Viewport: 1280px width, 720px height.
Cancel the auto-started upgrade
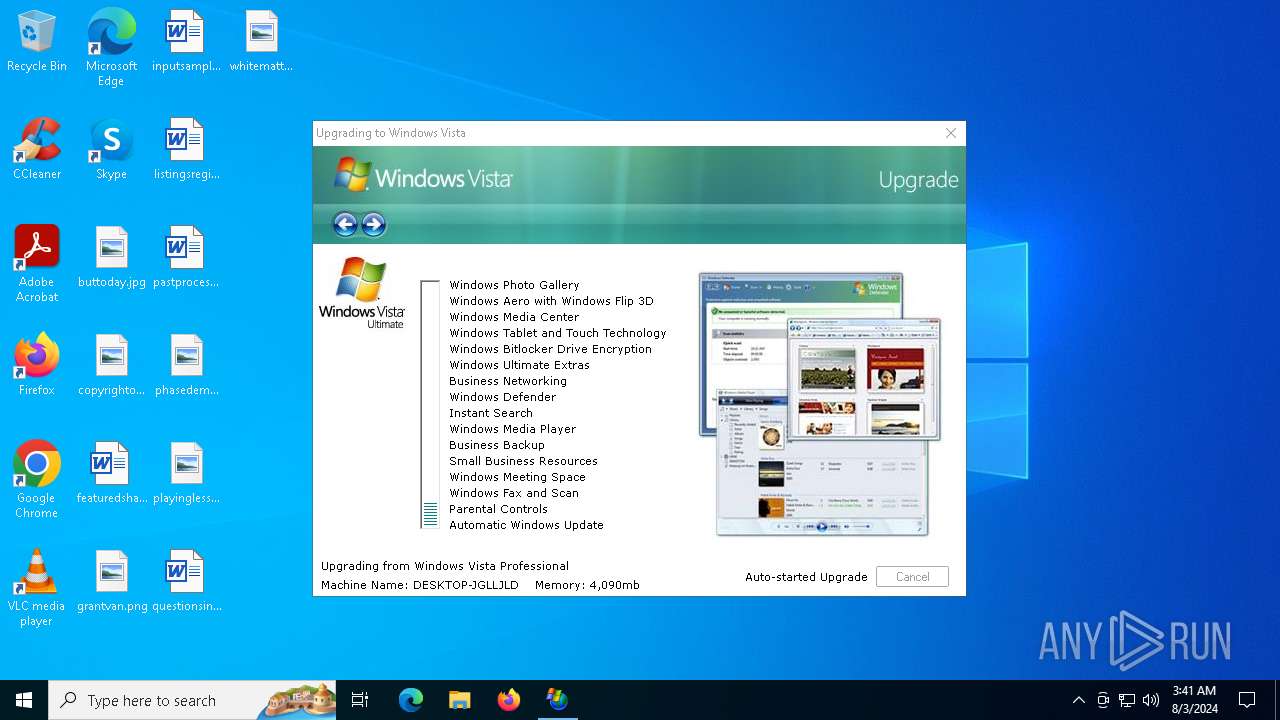coord(912,577)
